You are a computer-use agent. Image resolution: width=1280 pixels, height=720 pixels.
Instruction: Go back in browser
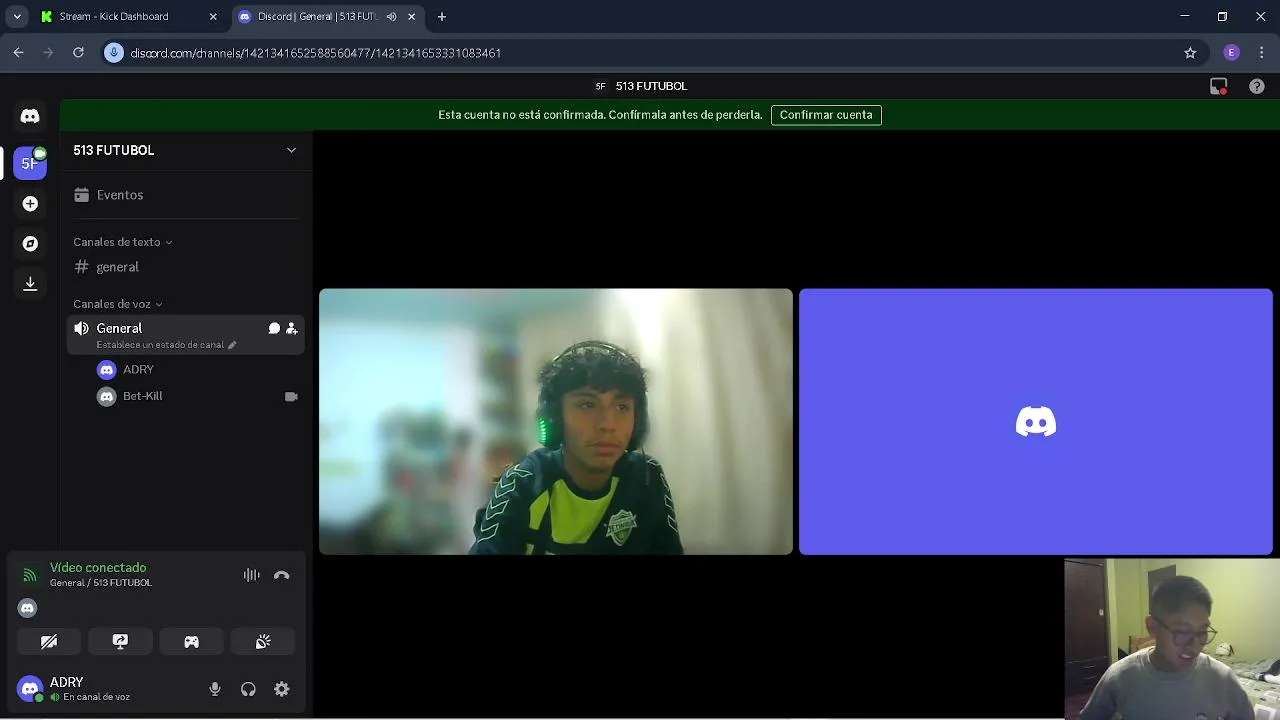18,53
